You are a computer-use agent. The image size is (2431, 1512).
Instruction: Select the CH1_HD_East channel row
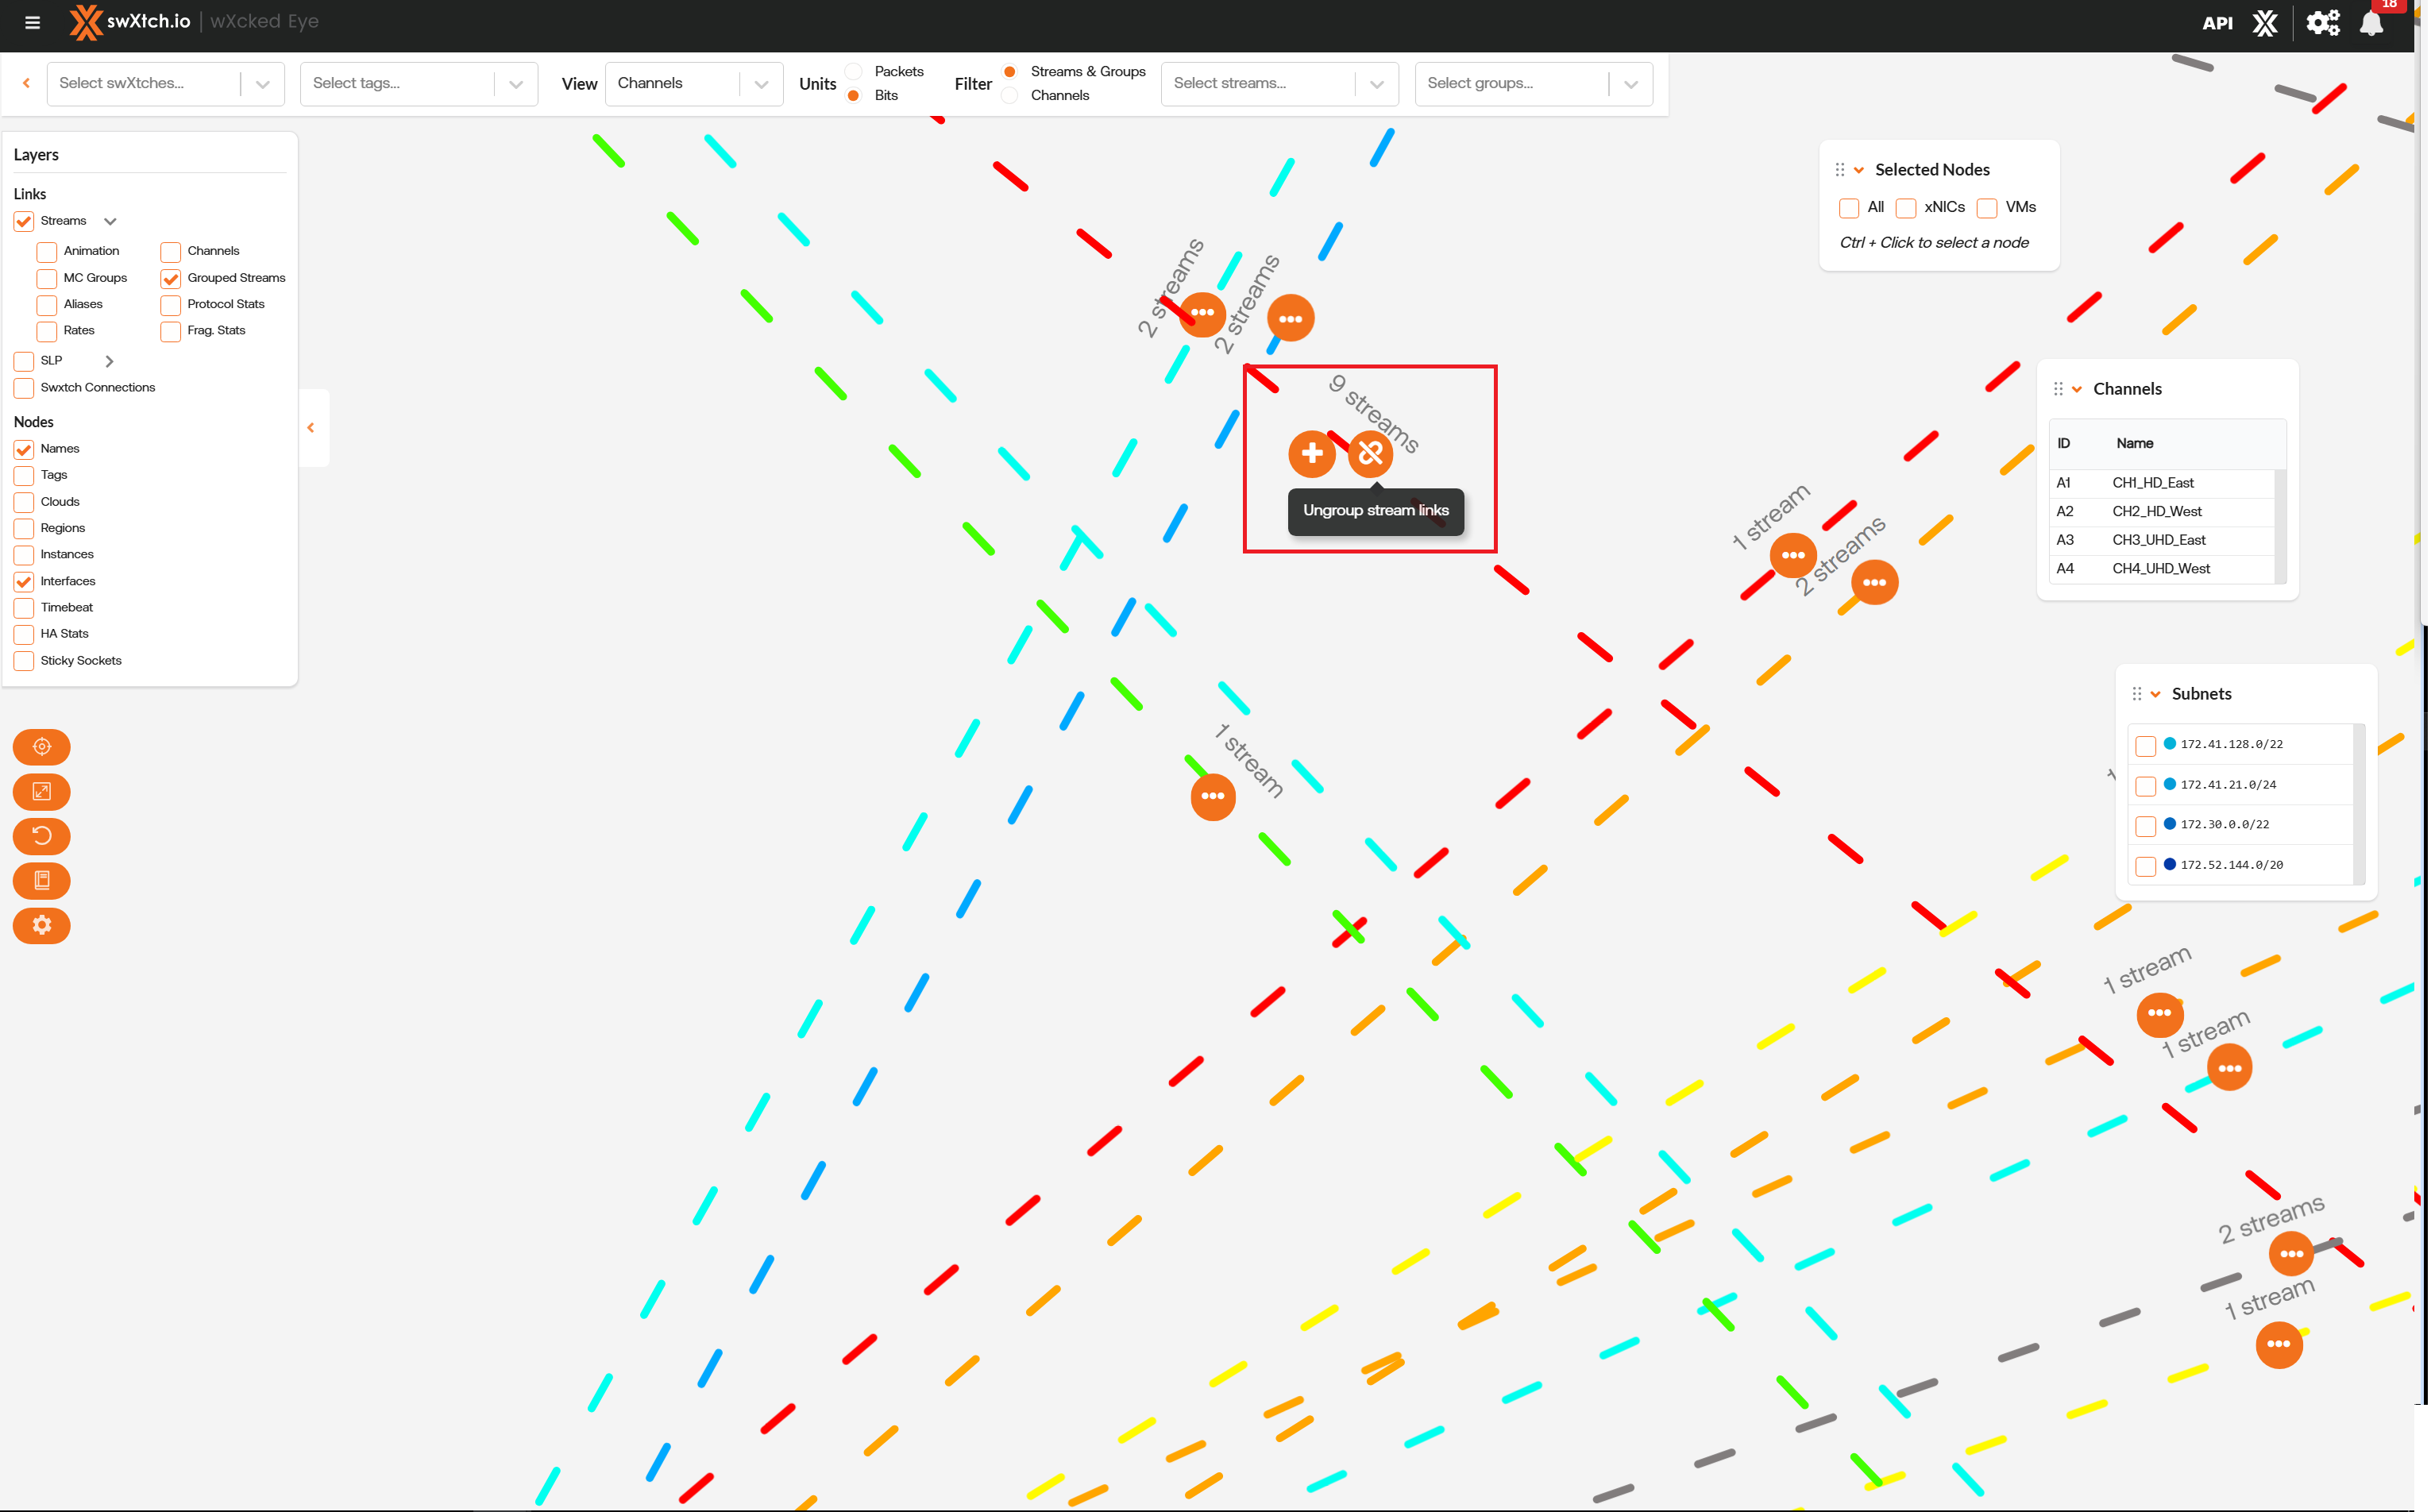pyautogui.click(x=2152, y=483)
